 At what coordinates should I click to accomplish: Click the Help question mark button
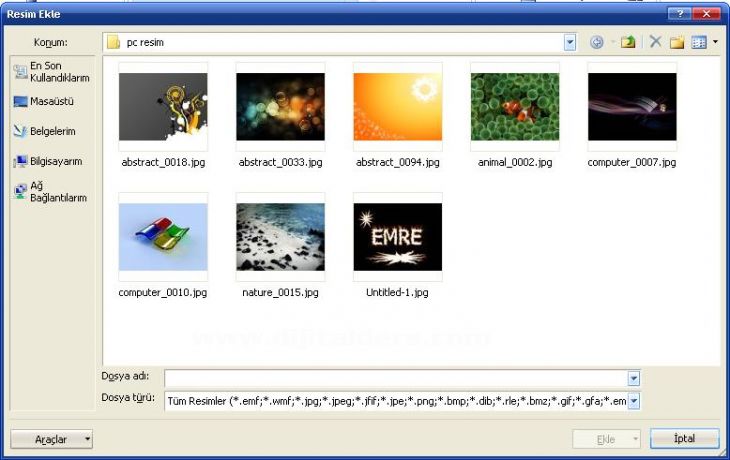(680, 14)
